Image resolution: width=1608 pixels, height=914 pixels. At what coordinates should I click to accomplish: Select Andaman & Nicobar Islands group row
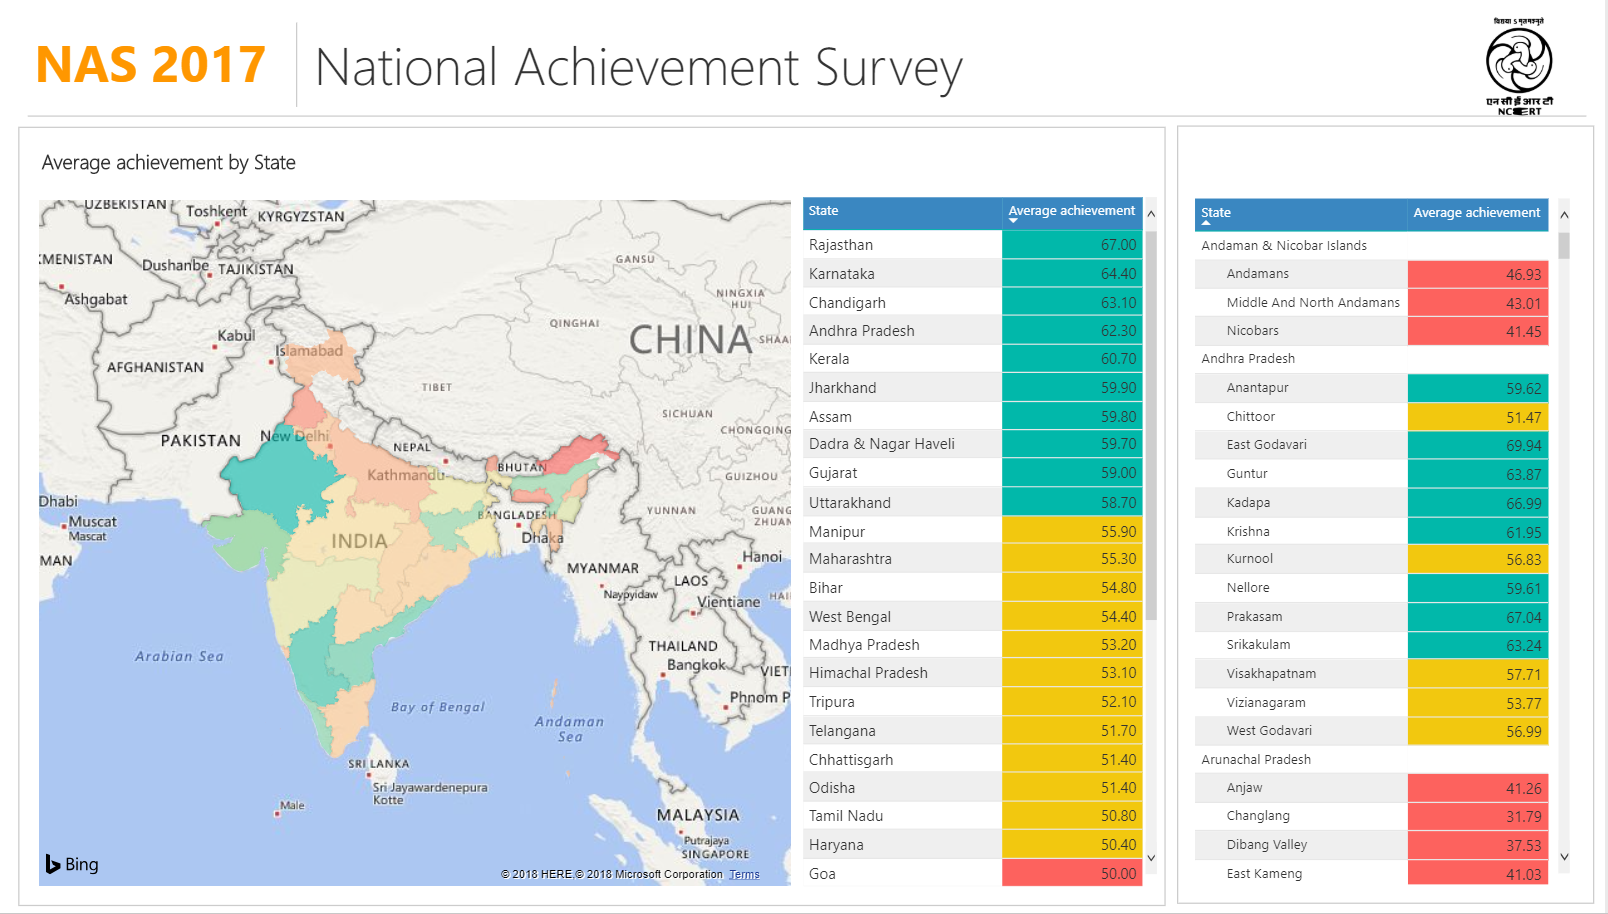pyautogui.click(x=1372, y=246)
